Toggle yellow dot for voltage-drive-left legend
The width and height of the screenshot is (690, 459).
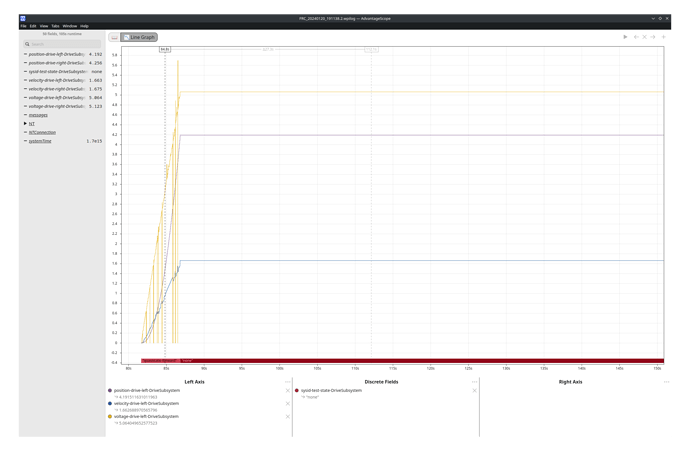click(110, 416)
